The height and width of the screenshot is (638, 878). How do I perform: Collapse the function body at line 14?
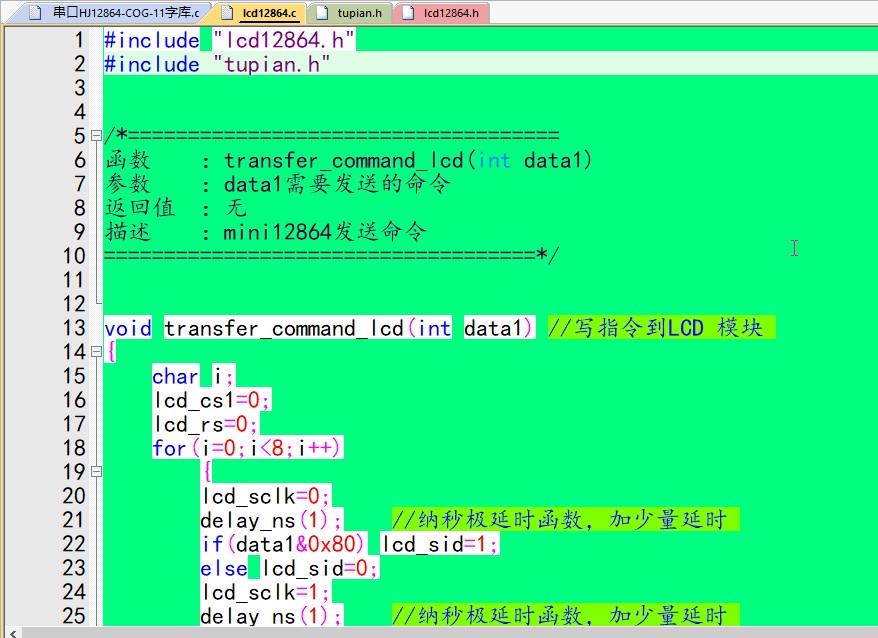pyautogui.click(x=96, y=352)
